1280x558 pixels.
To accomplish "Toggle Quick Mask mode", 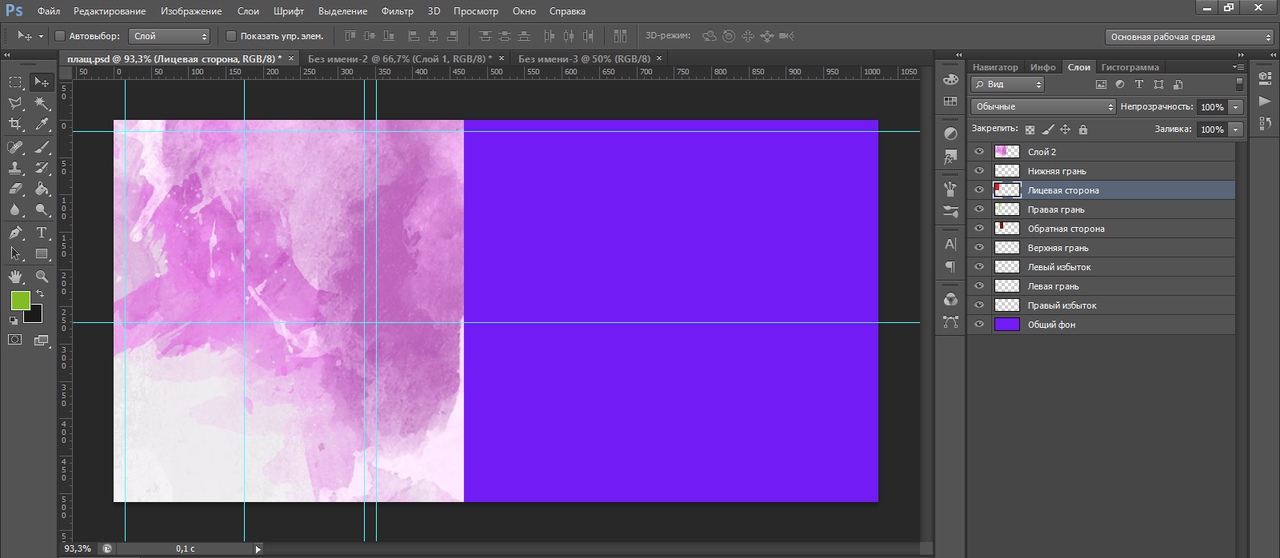I will (x=15, y=340).
